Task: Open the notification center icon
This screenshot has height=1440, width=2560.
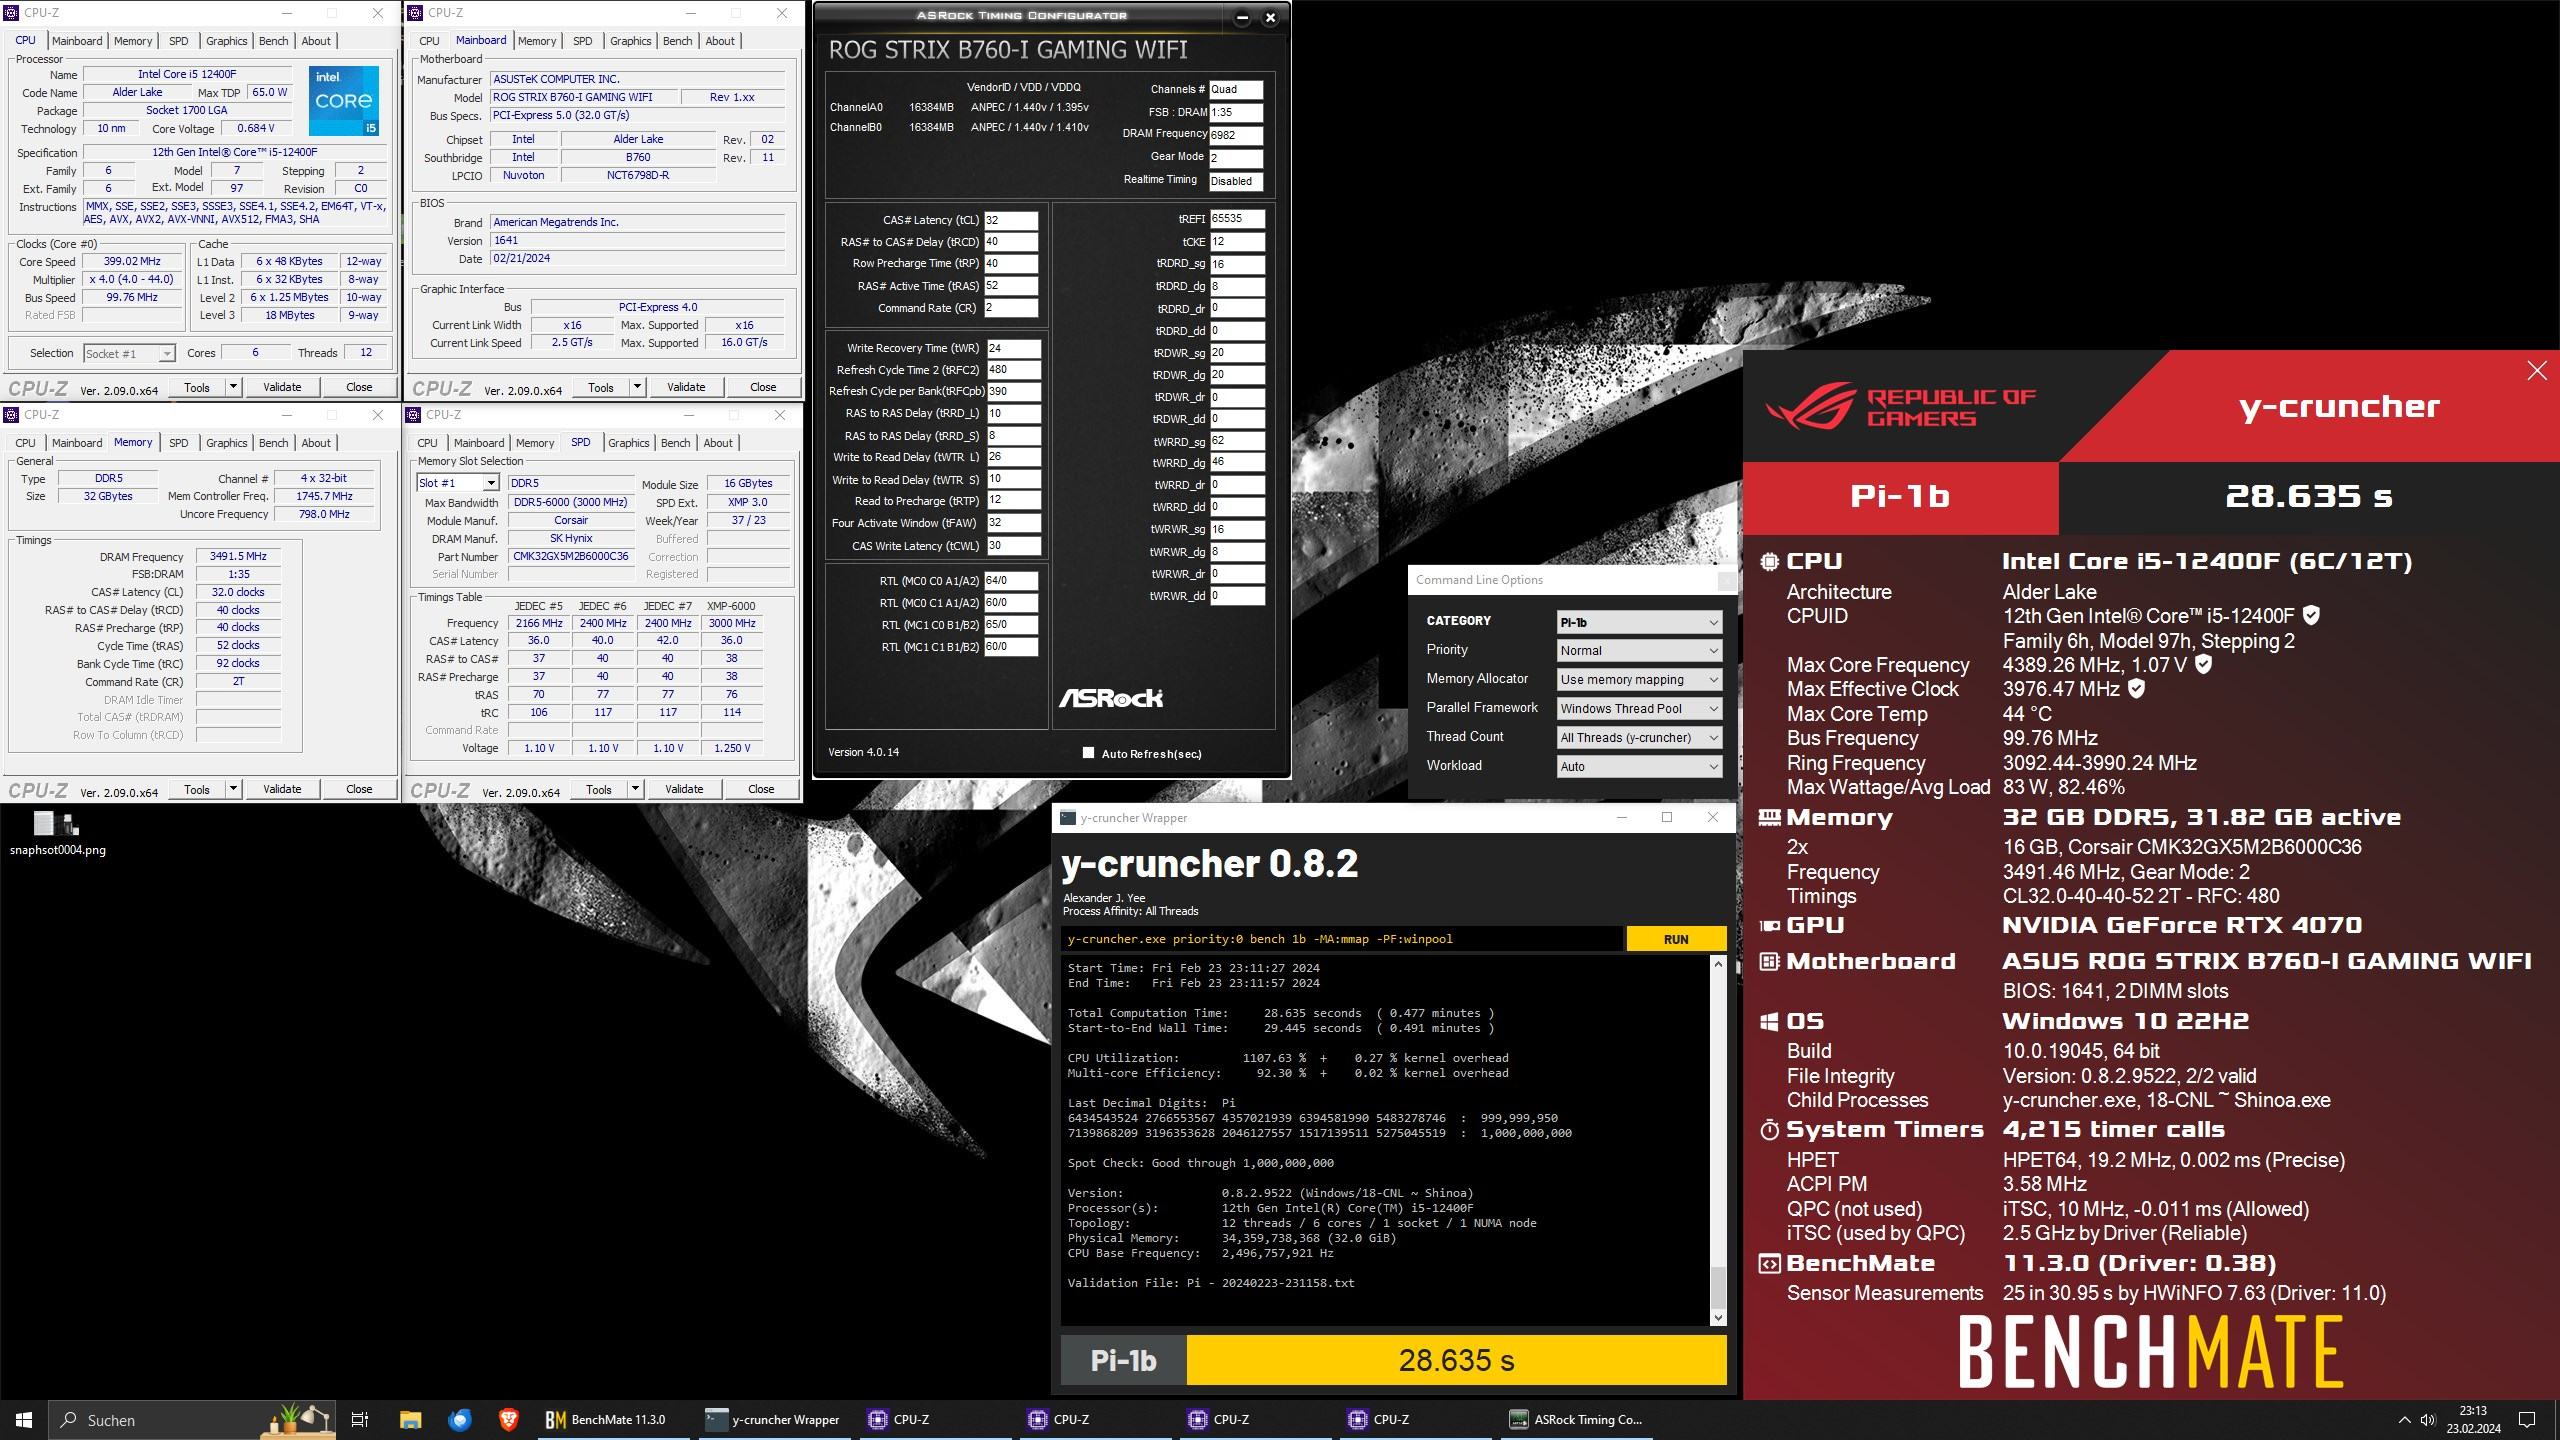Action: 2527,1420
